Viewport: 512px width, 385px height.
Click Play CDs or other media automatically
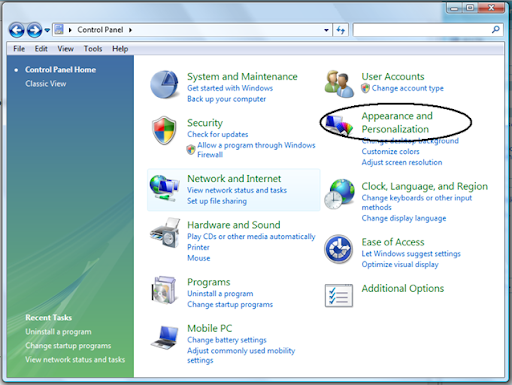tap(251, 237)
